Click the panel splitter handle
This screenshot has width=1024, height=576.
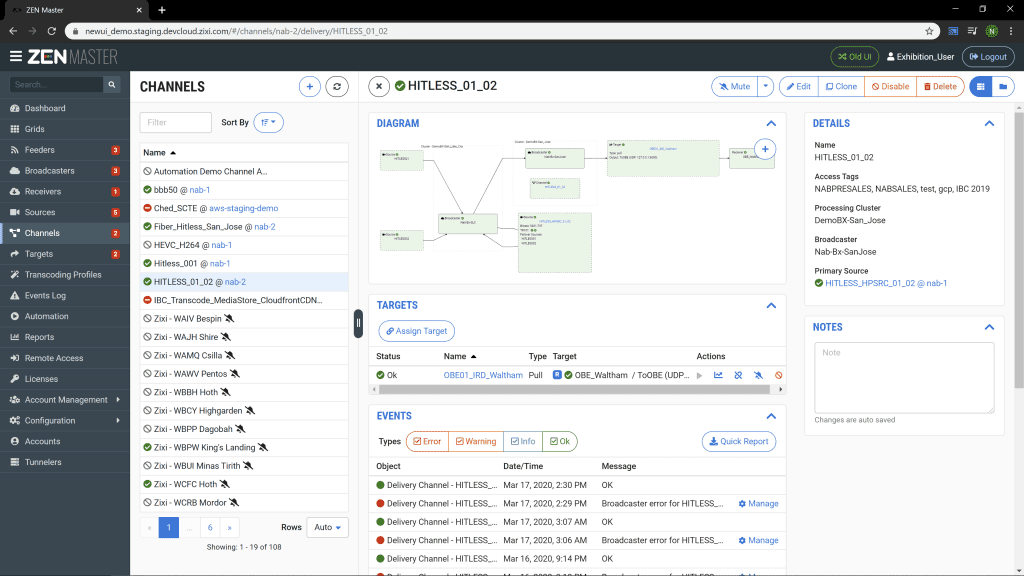pyautogui.click(x=359, y=324)
